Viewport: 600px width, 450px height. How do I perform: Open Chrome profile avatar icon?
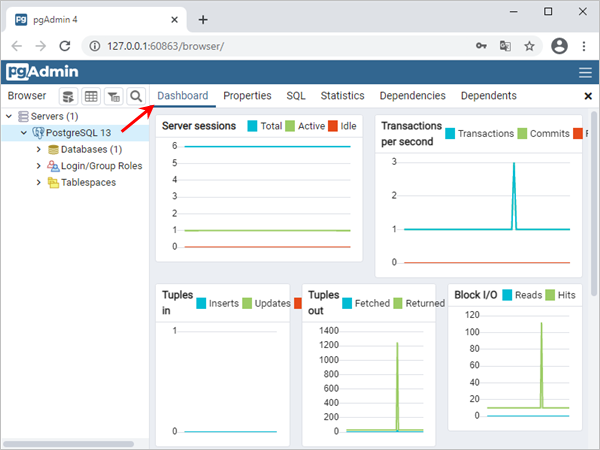pos(559,46)
